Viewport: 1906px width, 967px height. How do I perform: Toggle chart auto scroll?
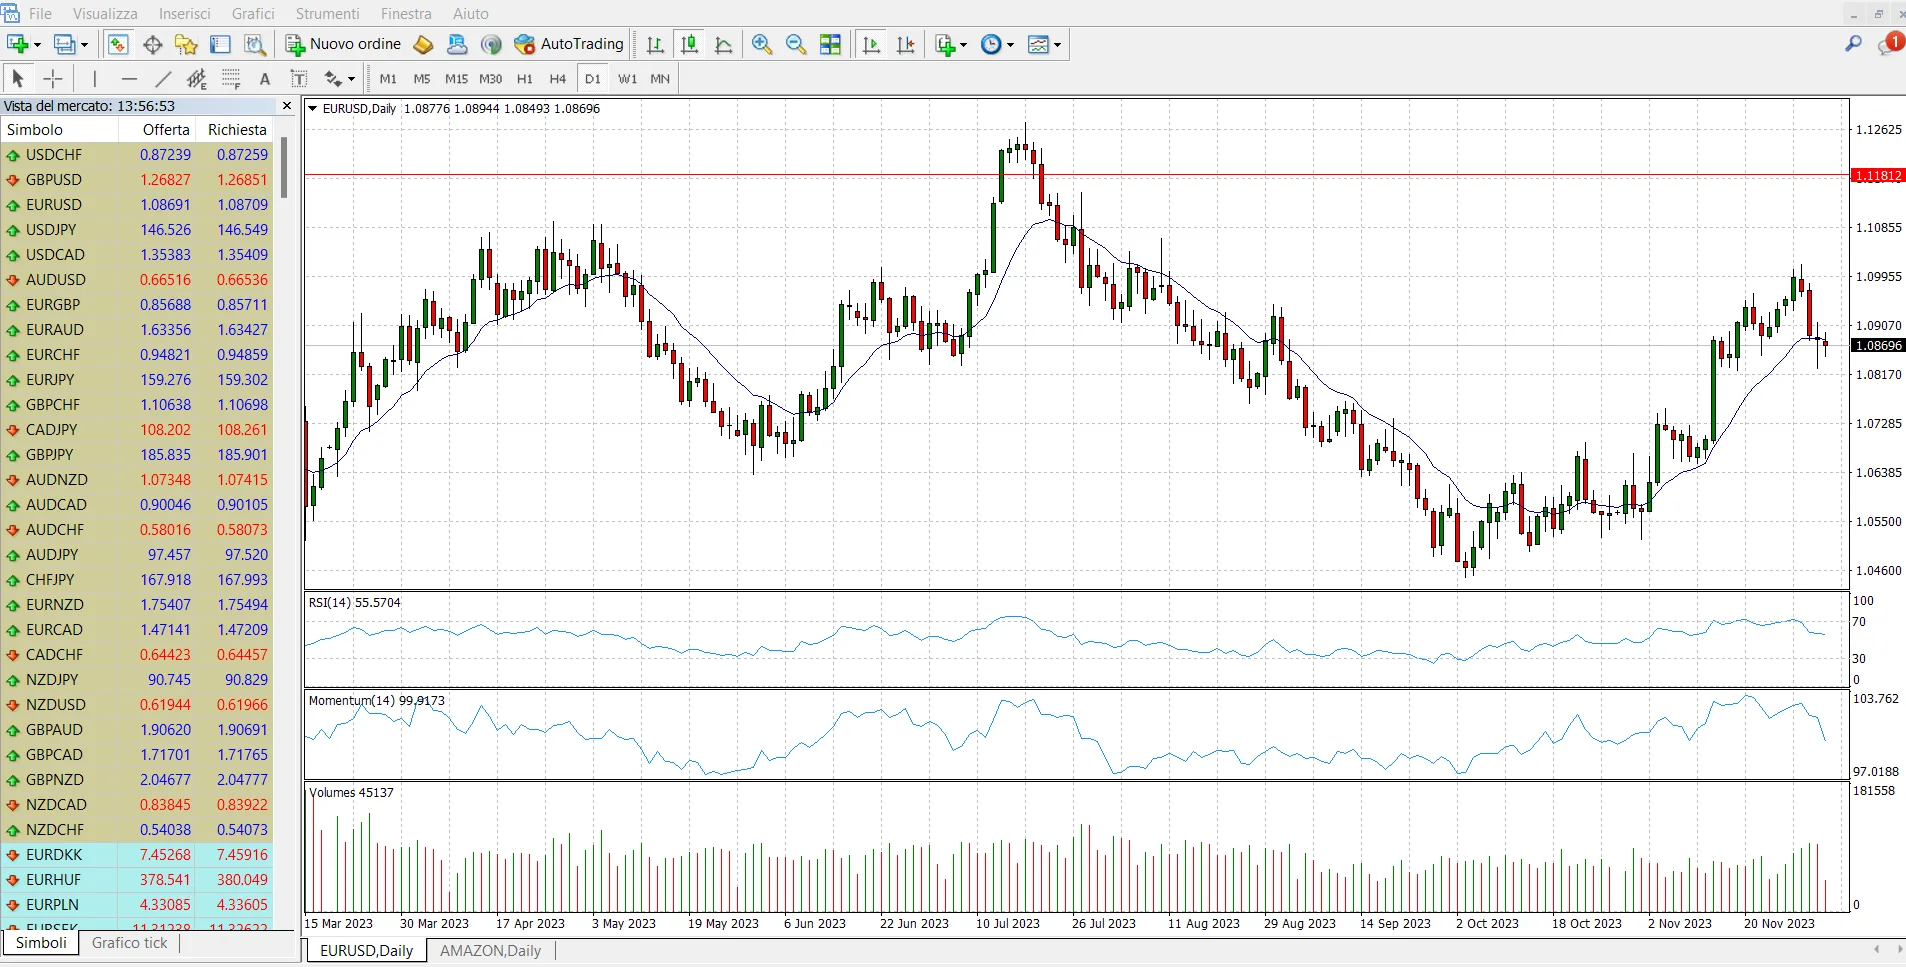(871, 44)
